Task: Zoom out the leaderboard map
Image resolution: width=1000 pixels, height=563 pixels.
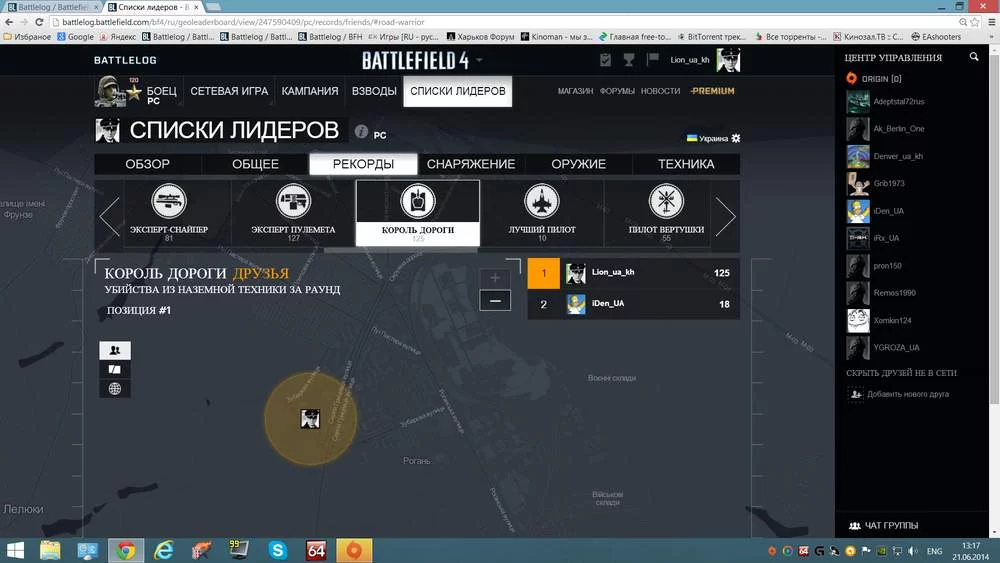Action: click(x=495, y=300)
